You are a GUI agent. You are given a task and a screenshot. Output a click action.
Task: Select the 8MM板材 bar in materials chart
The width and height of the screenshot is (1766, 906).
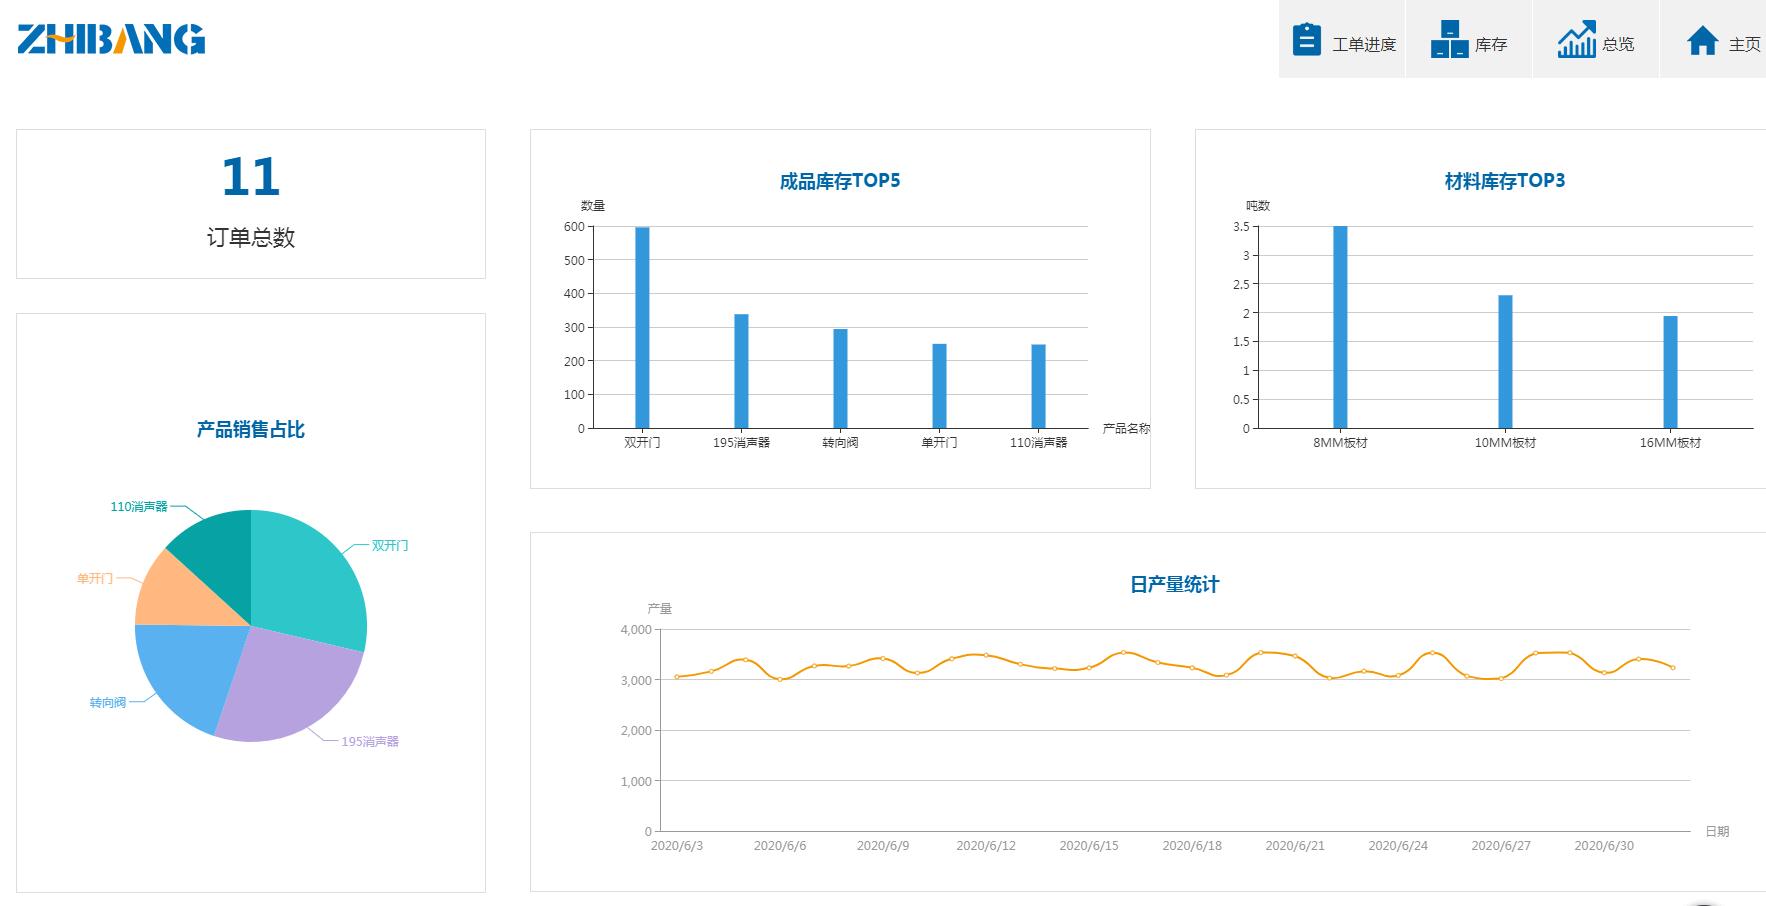point(1340,328)
